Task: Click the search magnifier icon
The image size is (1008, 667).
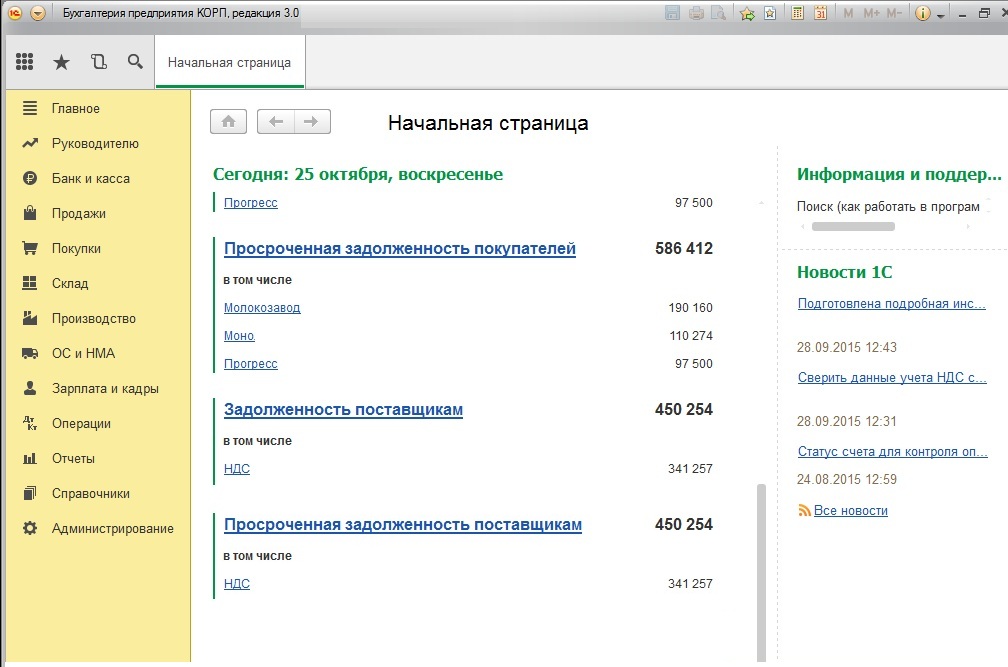Action: click(135, 62)
